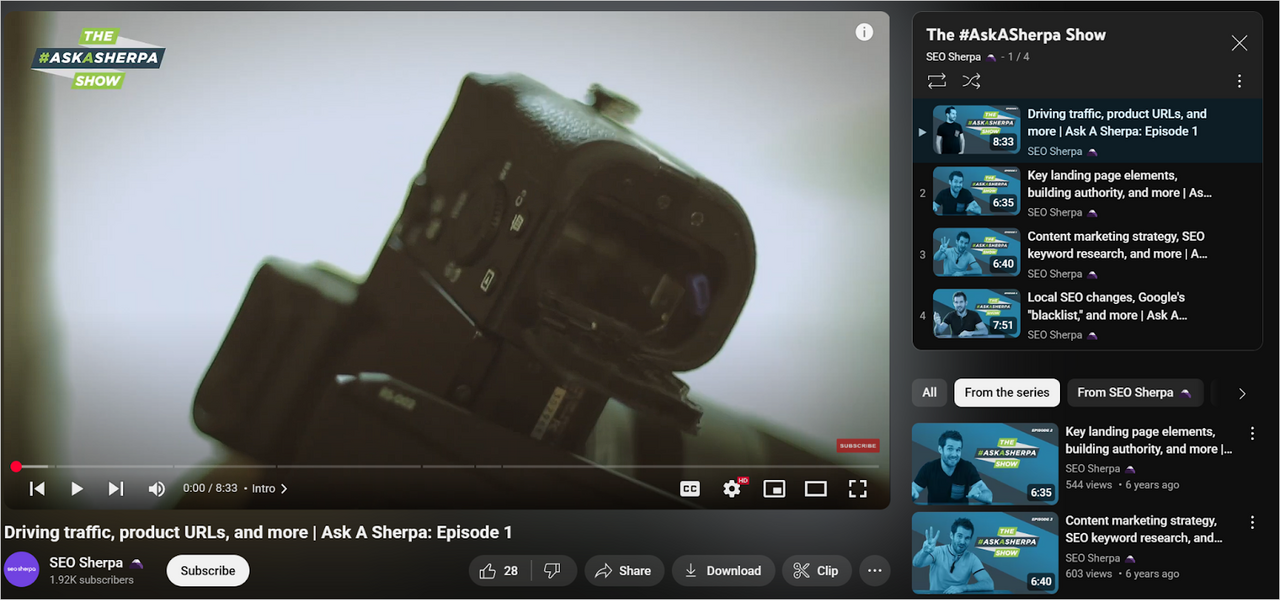Viewport: 1280px width, 600px height.
Task: Mute the video volume
Action: [157, 489]
